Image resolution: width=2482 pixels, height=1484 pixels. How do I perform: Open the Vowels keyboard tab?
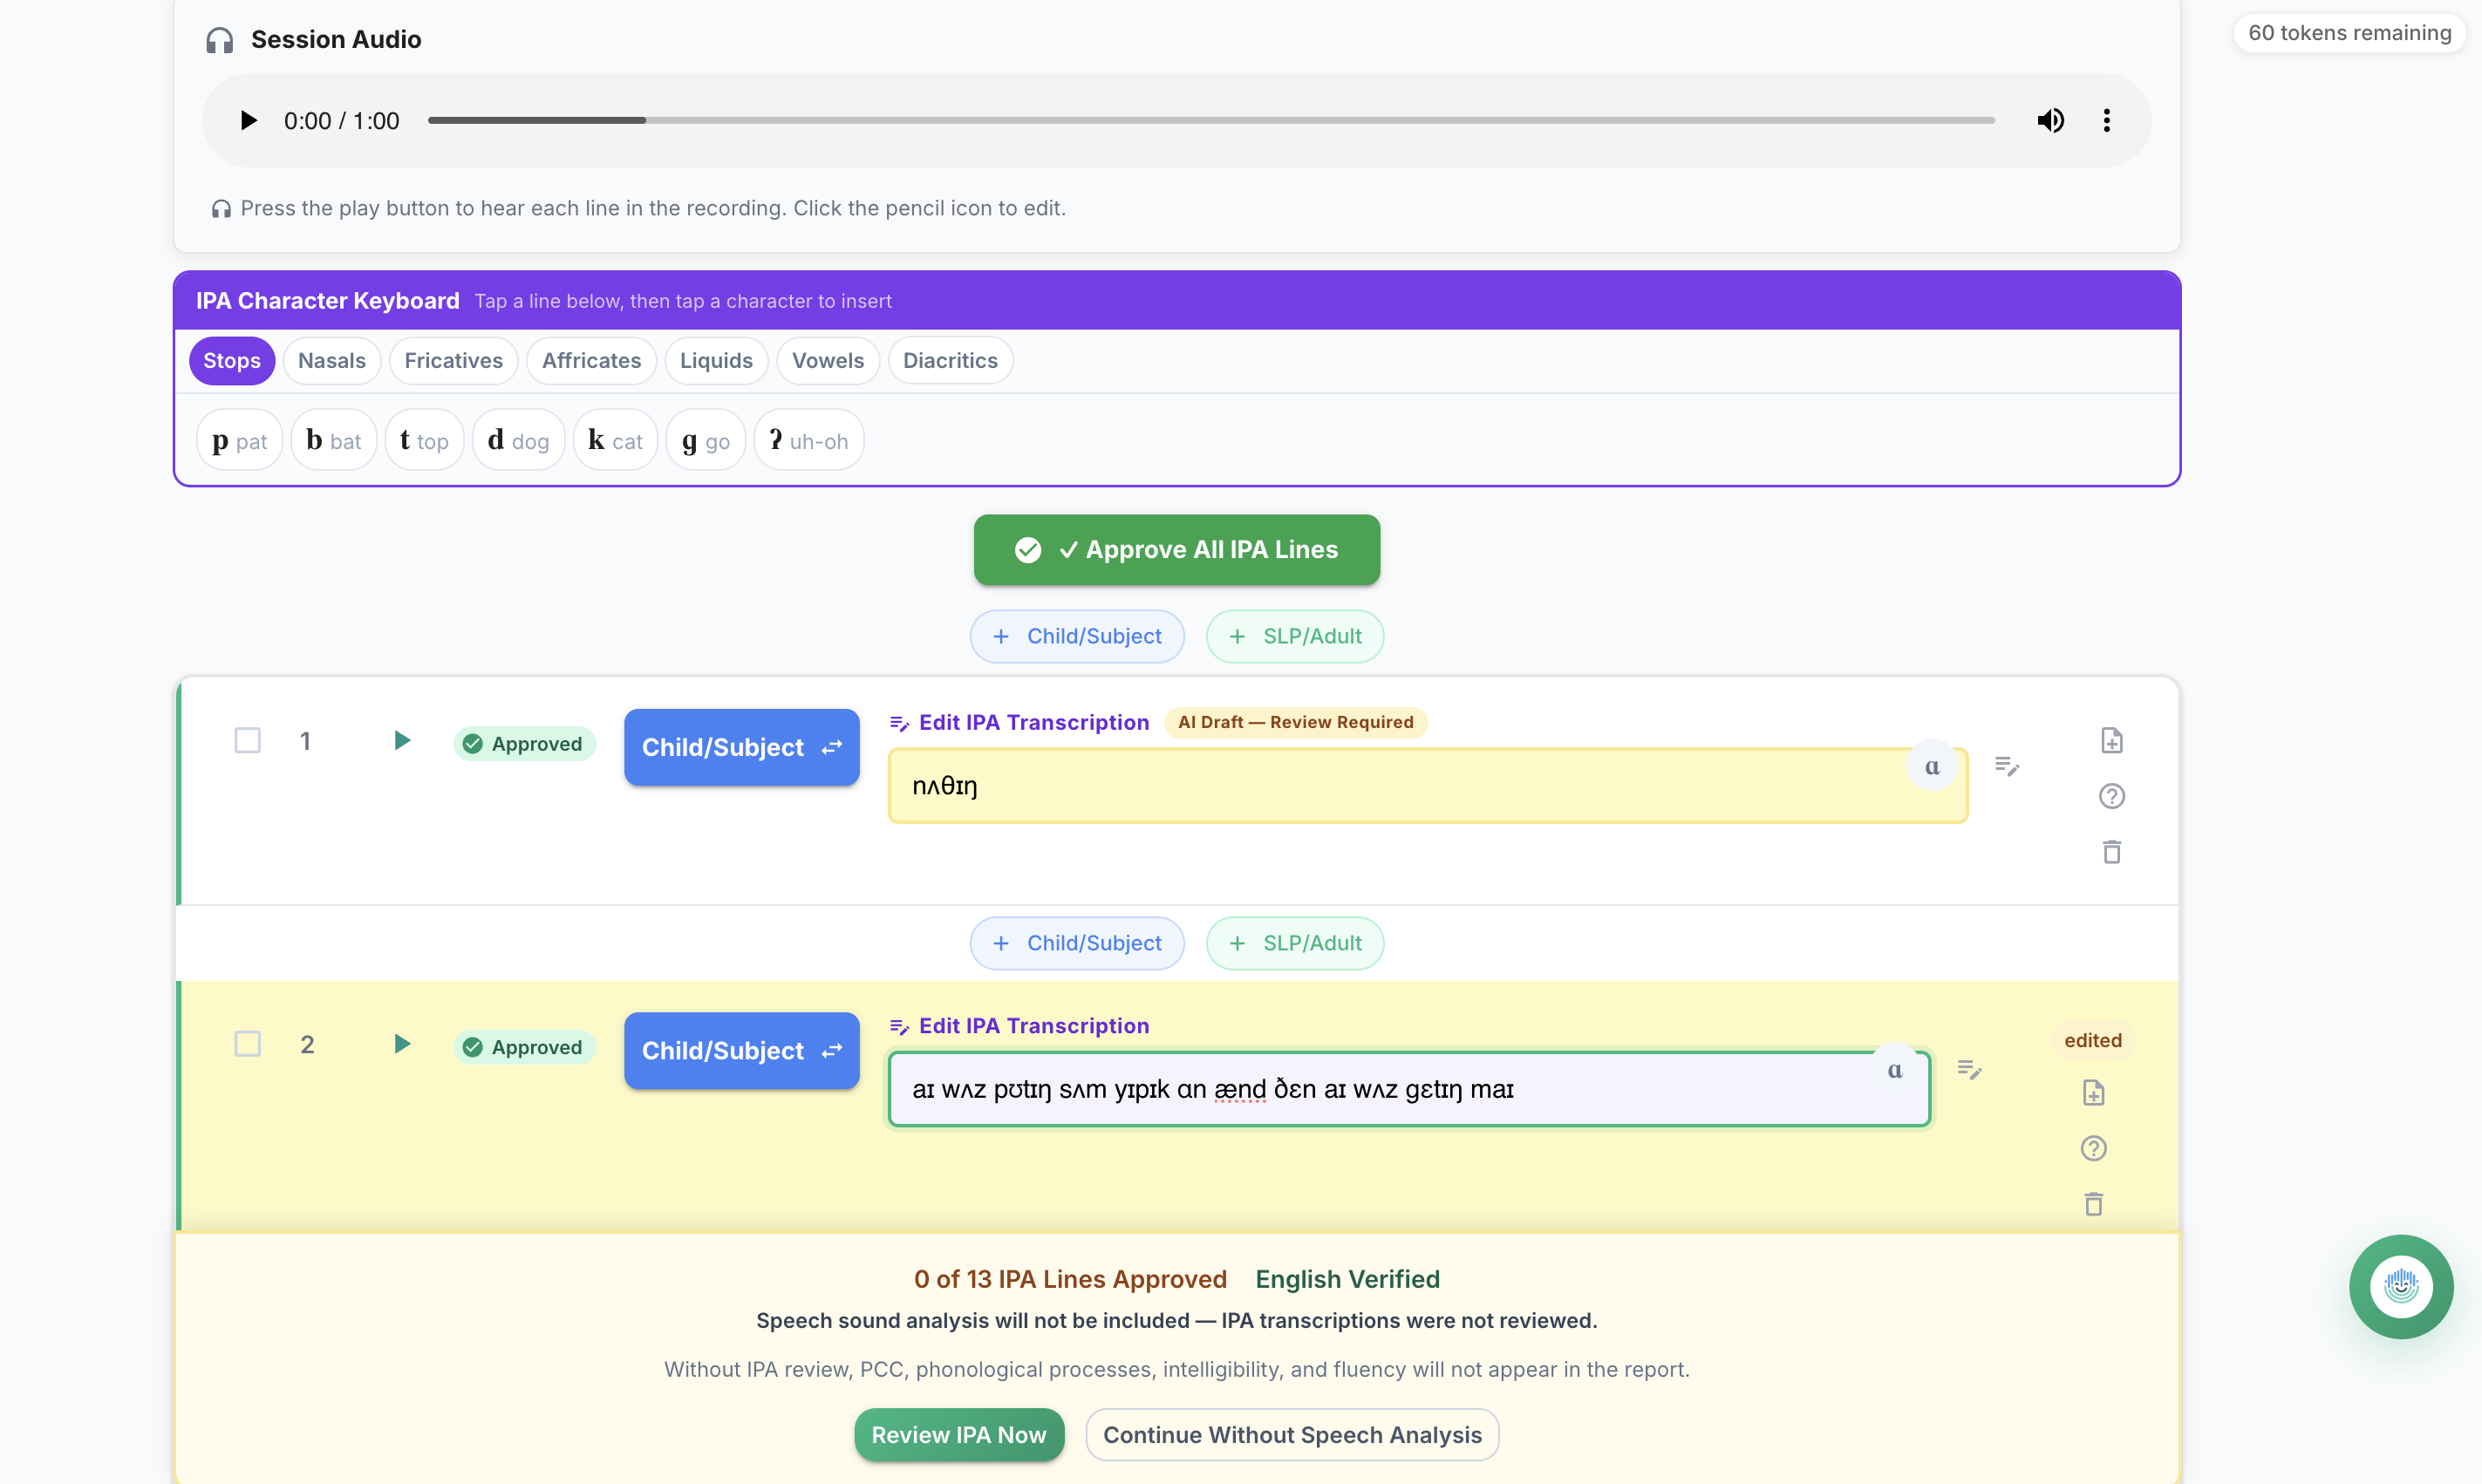tap(827, 361)
